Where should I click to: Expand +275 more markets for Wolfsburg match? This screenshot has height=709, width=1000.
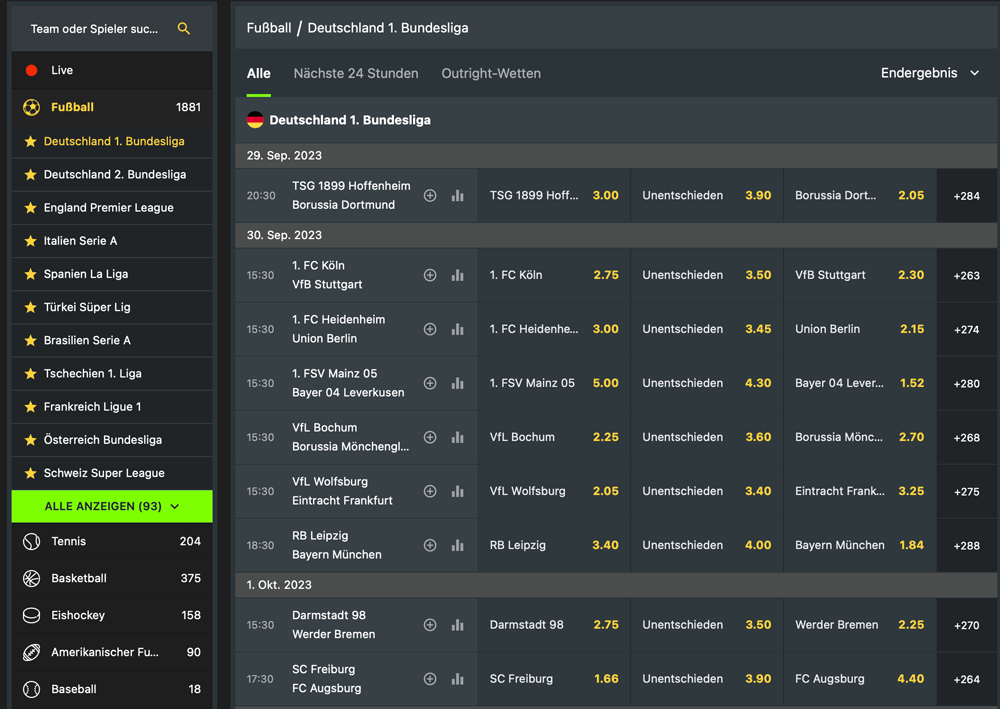pos(966,492)
